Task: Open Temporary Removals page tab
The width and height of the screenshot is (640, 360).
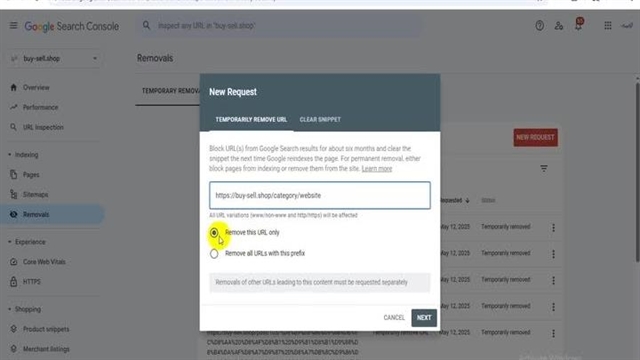Action: click(171, 91)
